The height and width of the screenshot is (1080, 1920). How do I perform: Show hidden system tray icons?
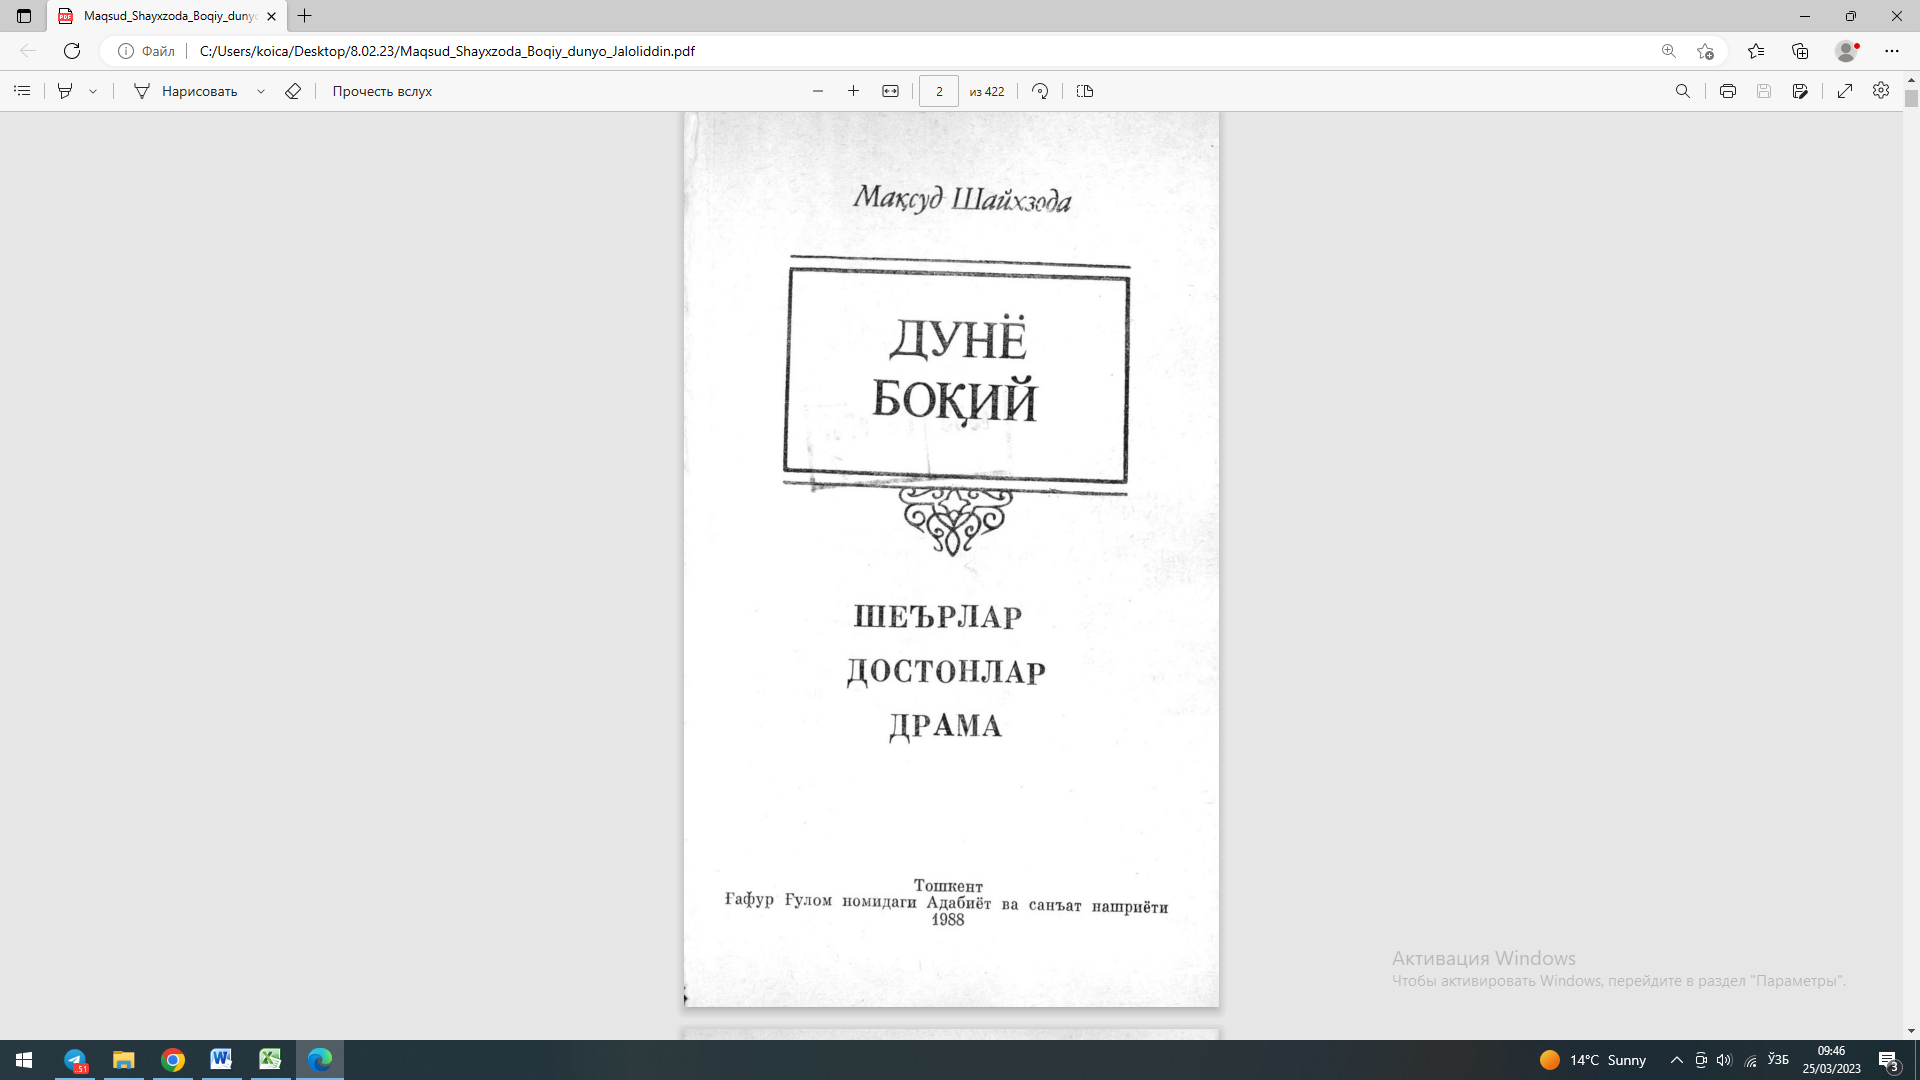pos(1677,1060)
